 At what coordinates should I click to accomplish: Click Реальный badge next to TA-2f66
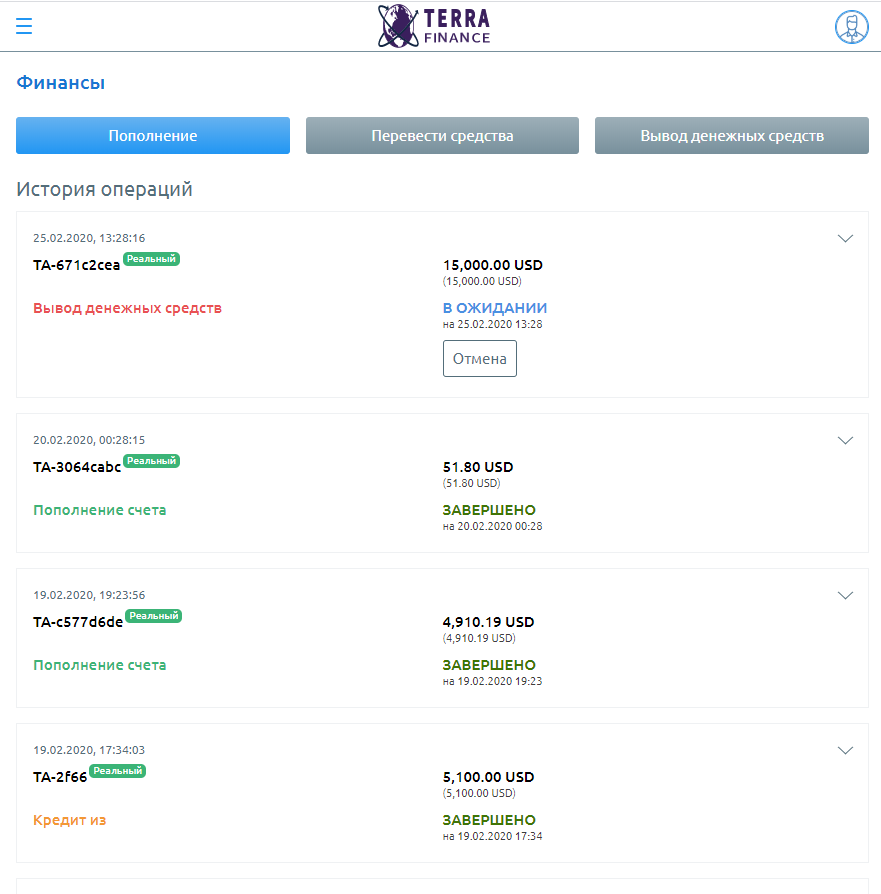pyautogui.click(x=117, y=771)
